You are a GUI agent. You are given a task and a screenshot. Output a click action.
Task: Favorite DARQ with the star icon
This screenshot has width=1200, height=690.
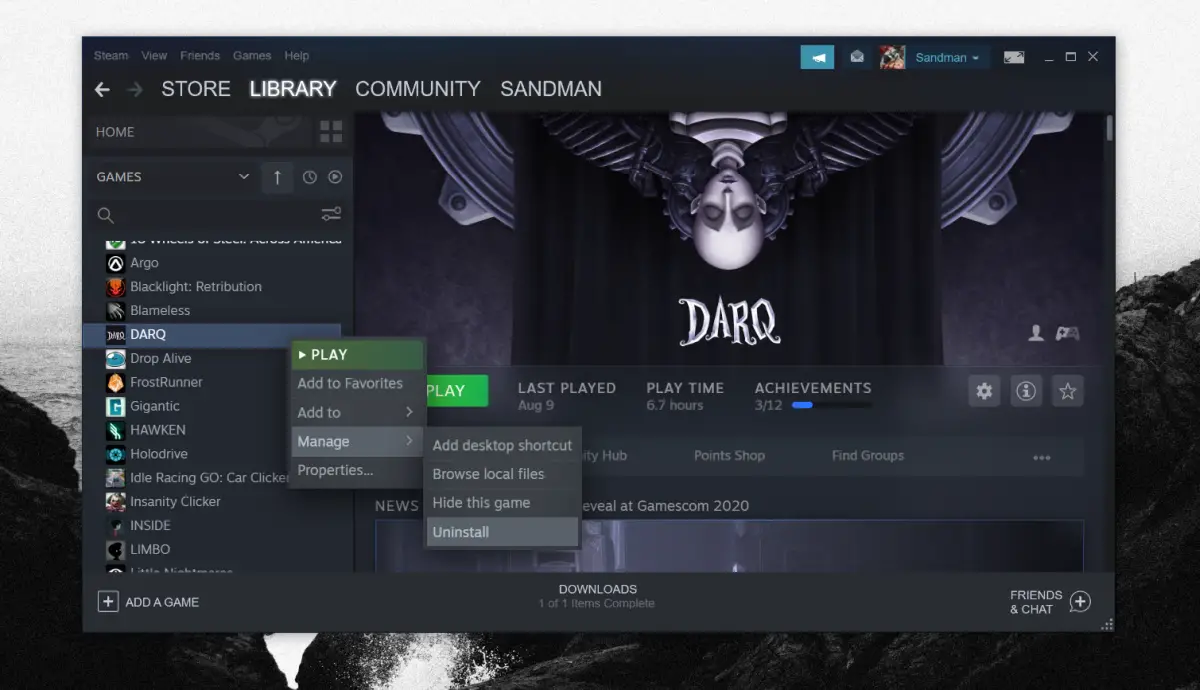(1067, 391)
